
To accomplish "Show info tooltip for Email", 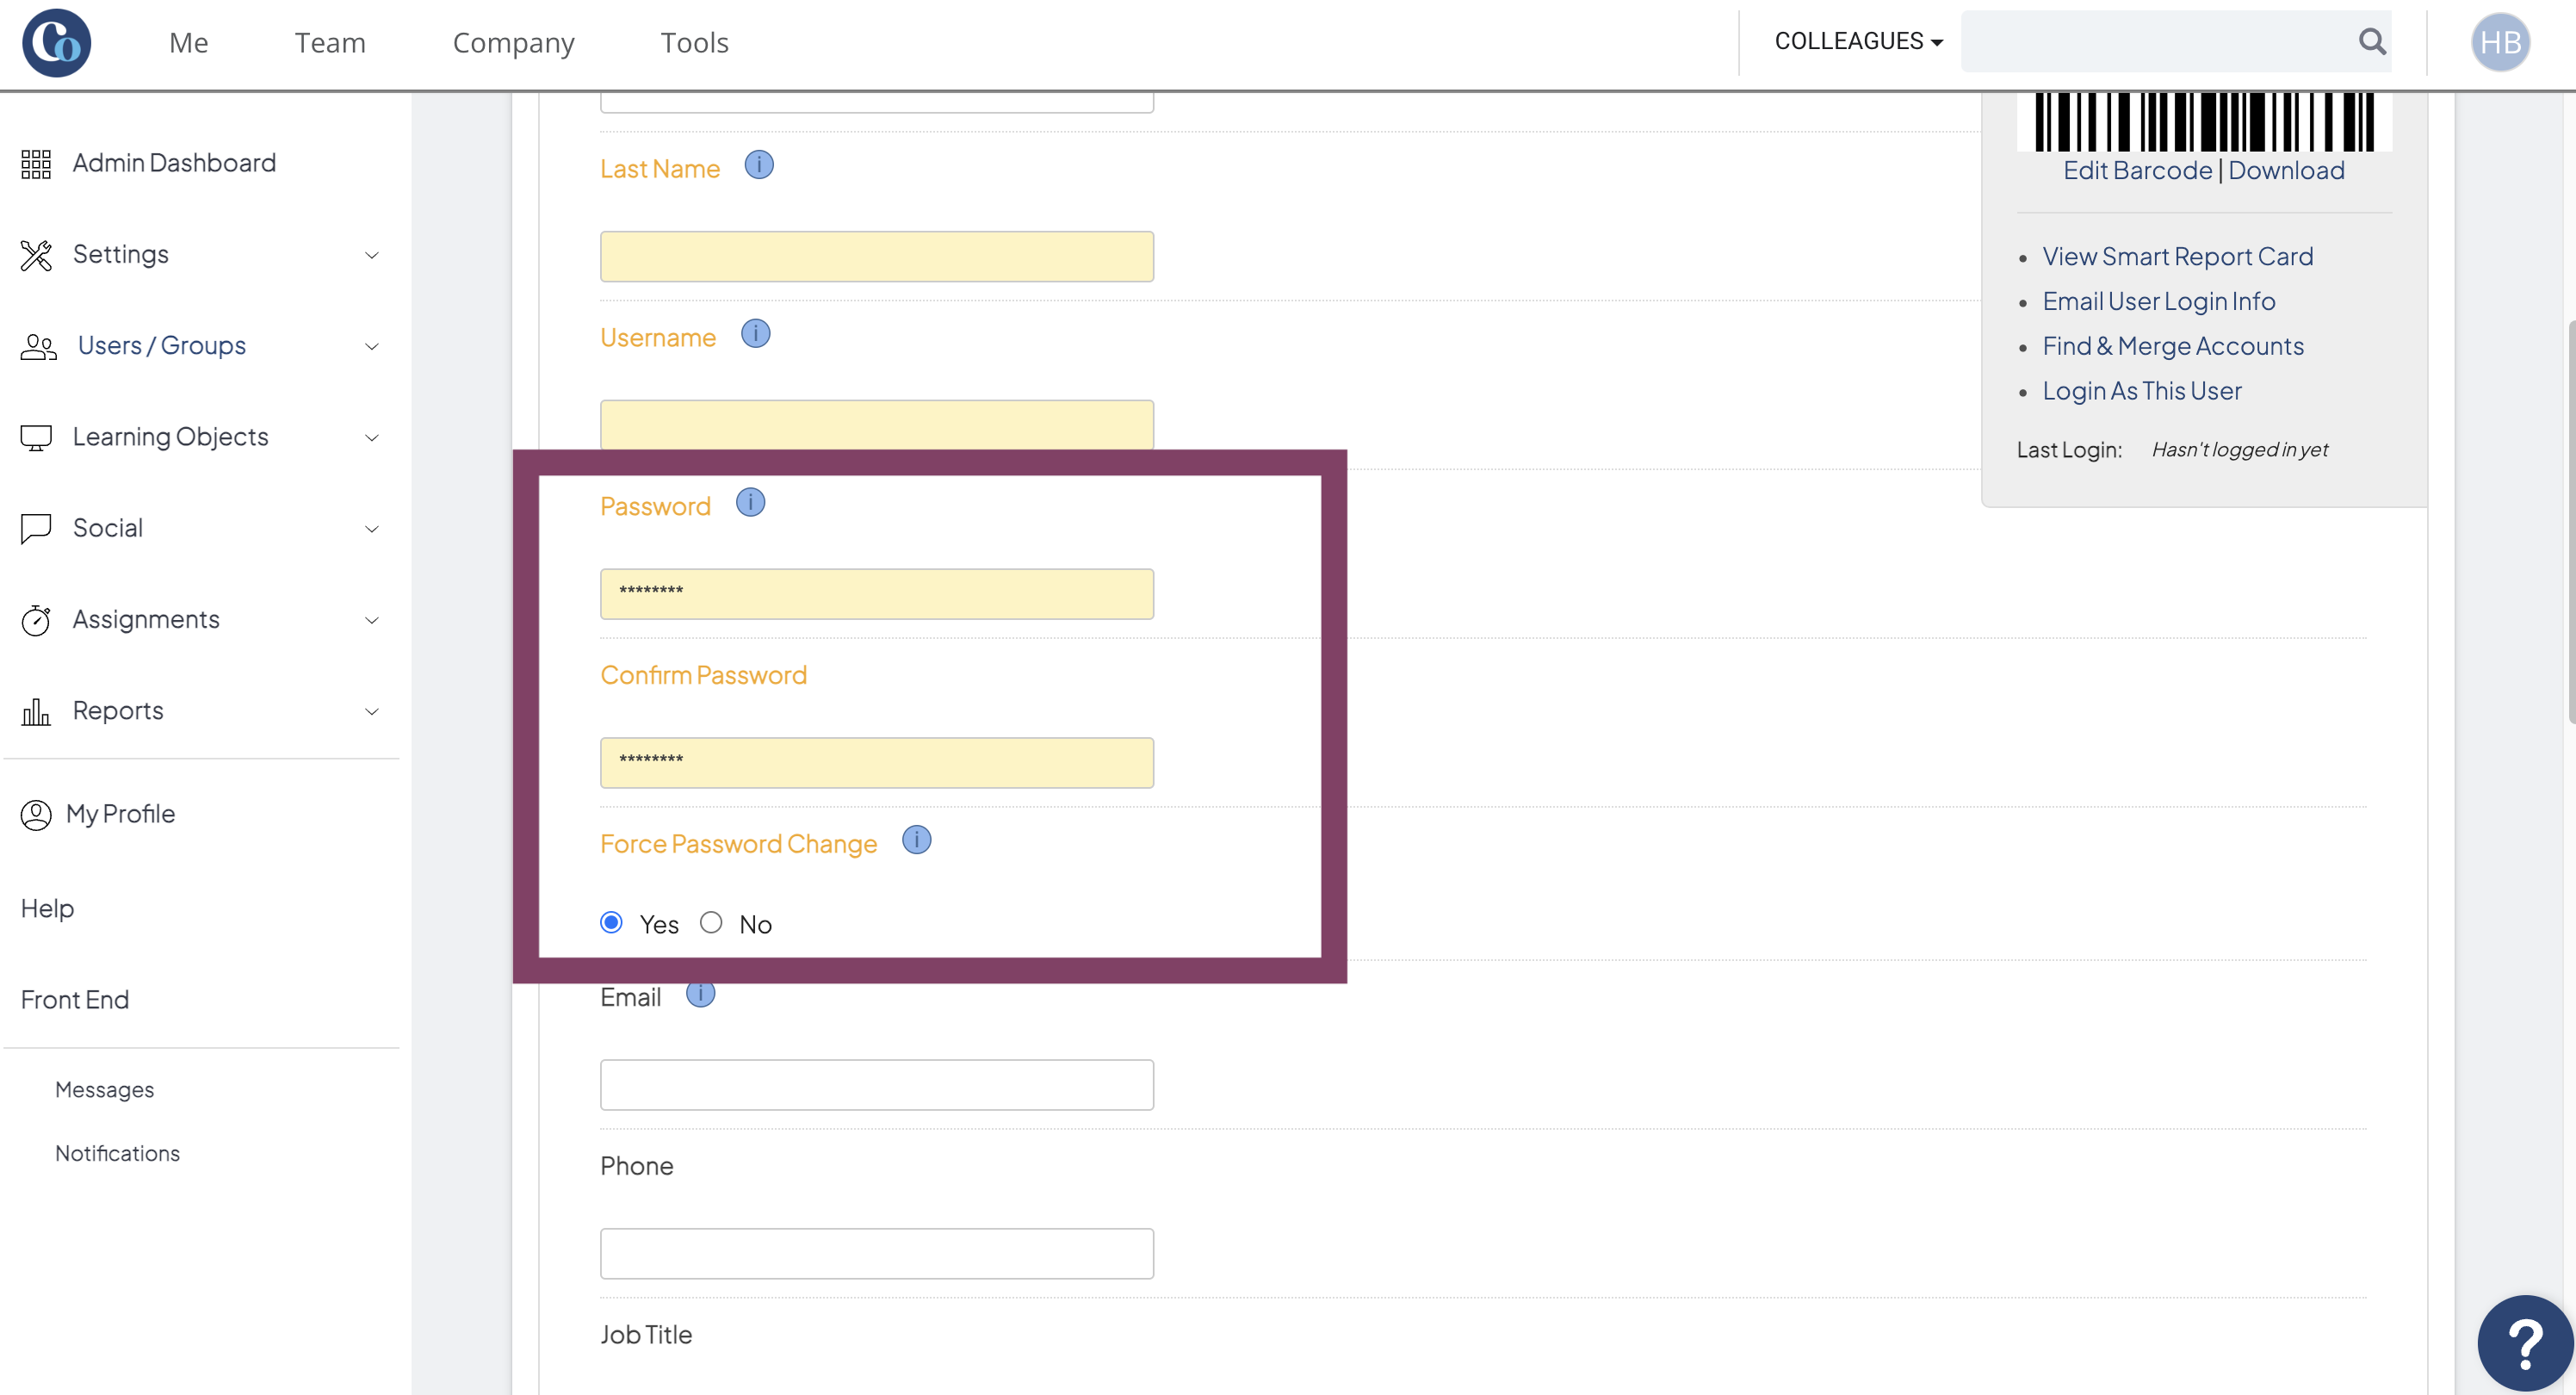I will click(700, 994).
